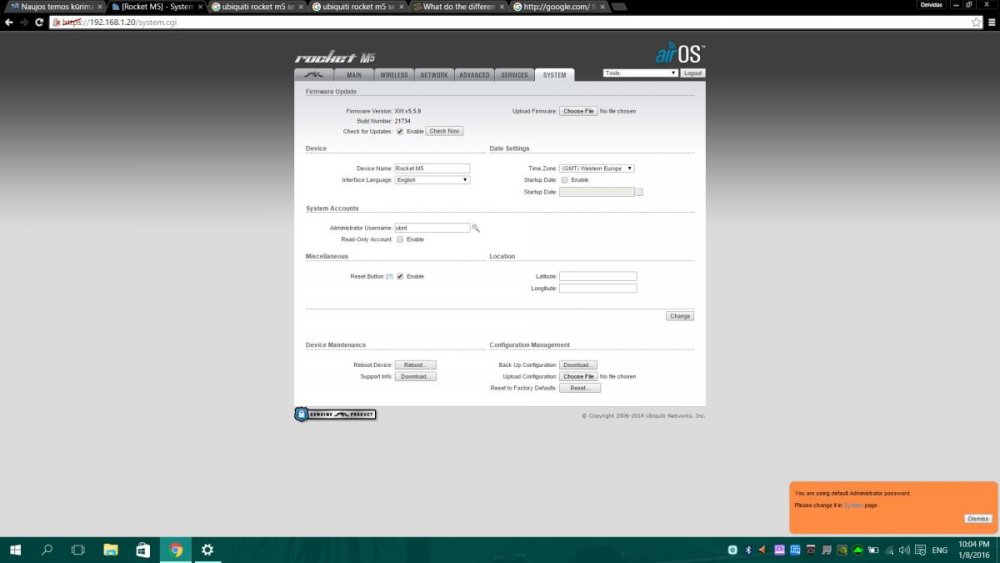
Task: Click the Change button
Action: [680, 316]
